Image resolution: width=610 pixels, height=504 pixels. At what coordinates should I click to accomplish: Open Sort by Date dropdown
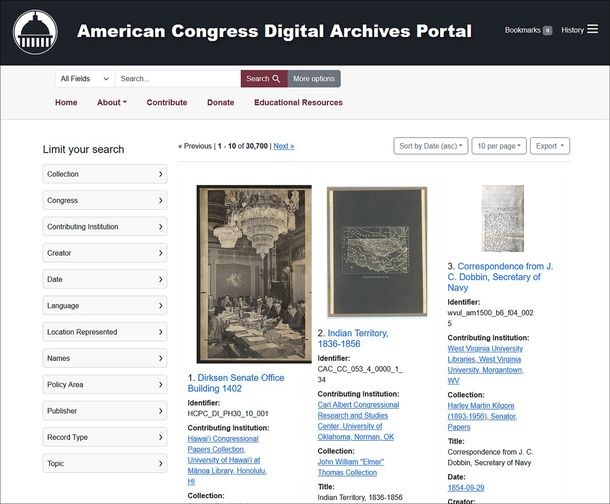(430, 146)
